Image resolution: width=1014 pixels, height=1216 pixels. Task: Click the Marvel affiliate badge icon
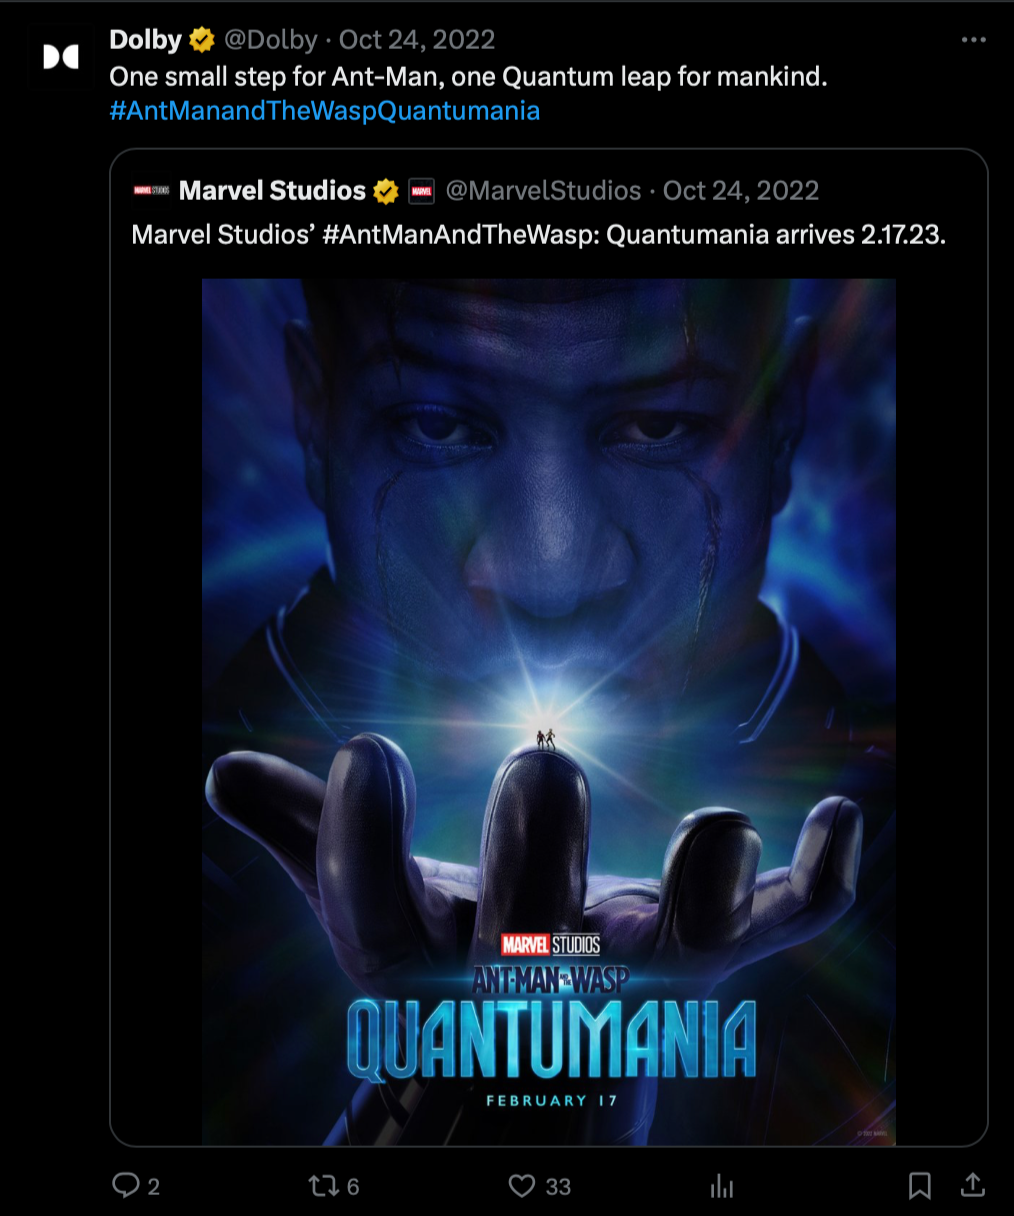[x=421, y=191]
